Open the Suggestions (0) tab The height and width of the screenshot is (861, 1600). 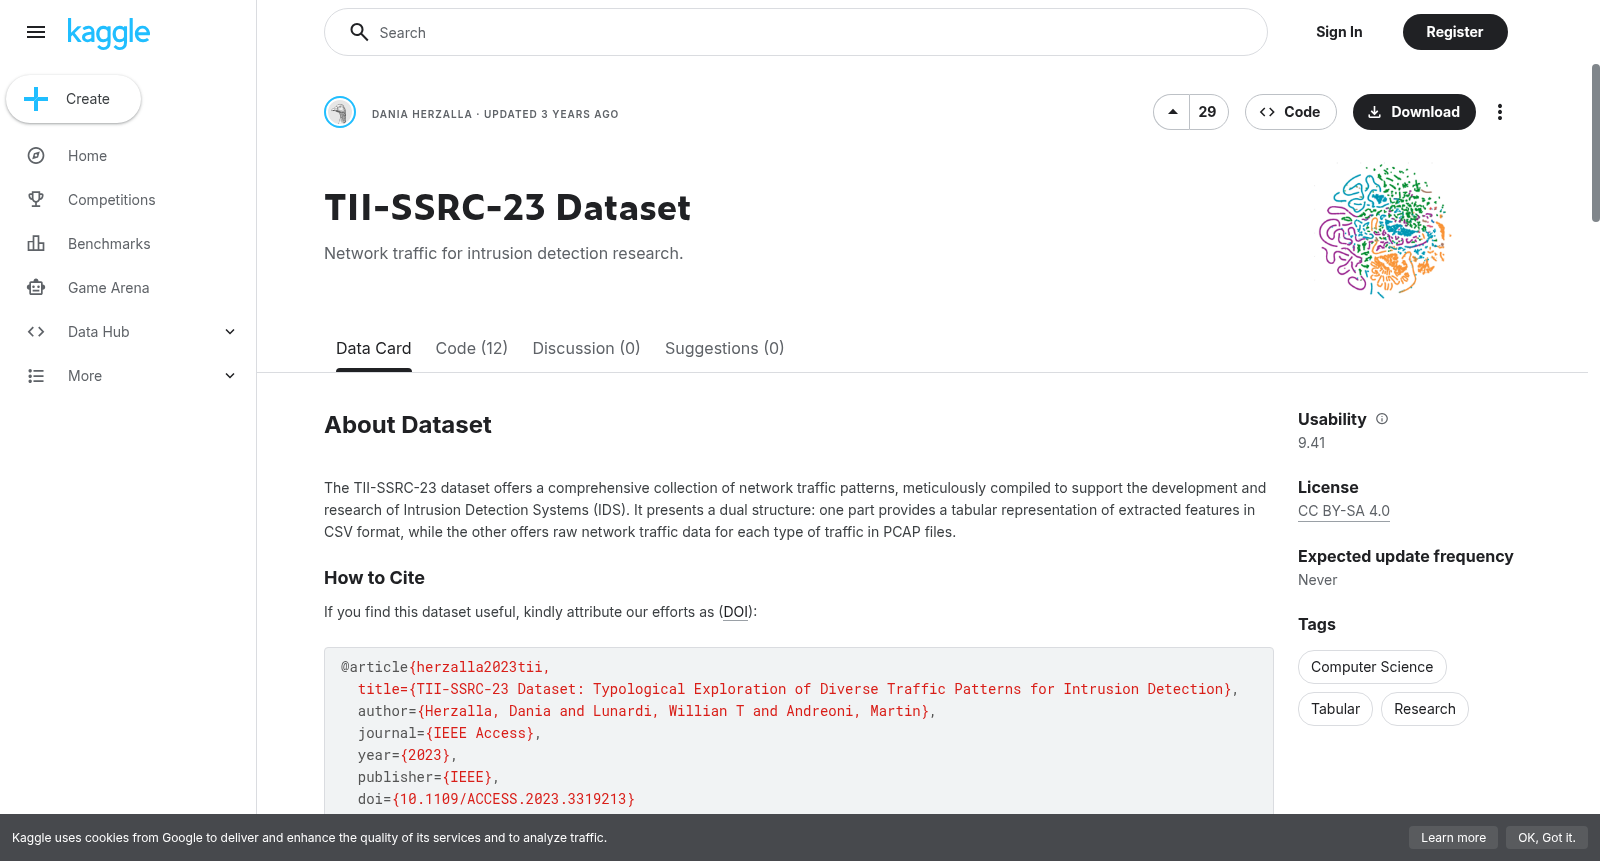pos(724,348)
